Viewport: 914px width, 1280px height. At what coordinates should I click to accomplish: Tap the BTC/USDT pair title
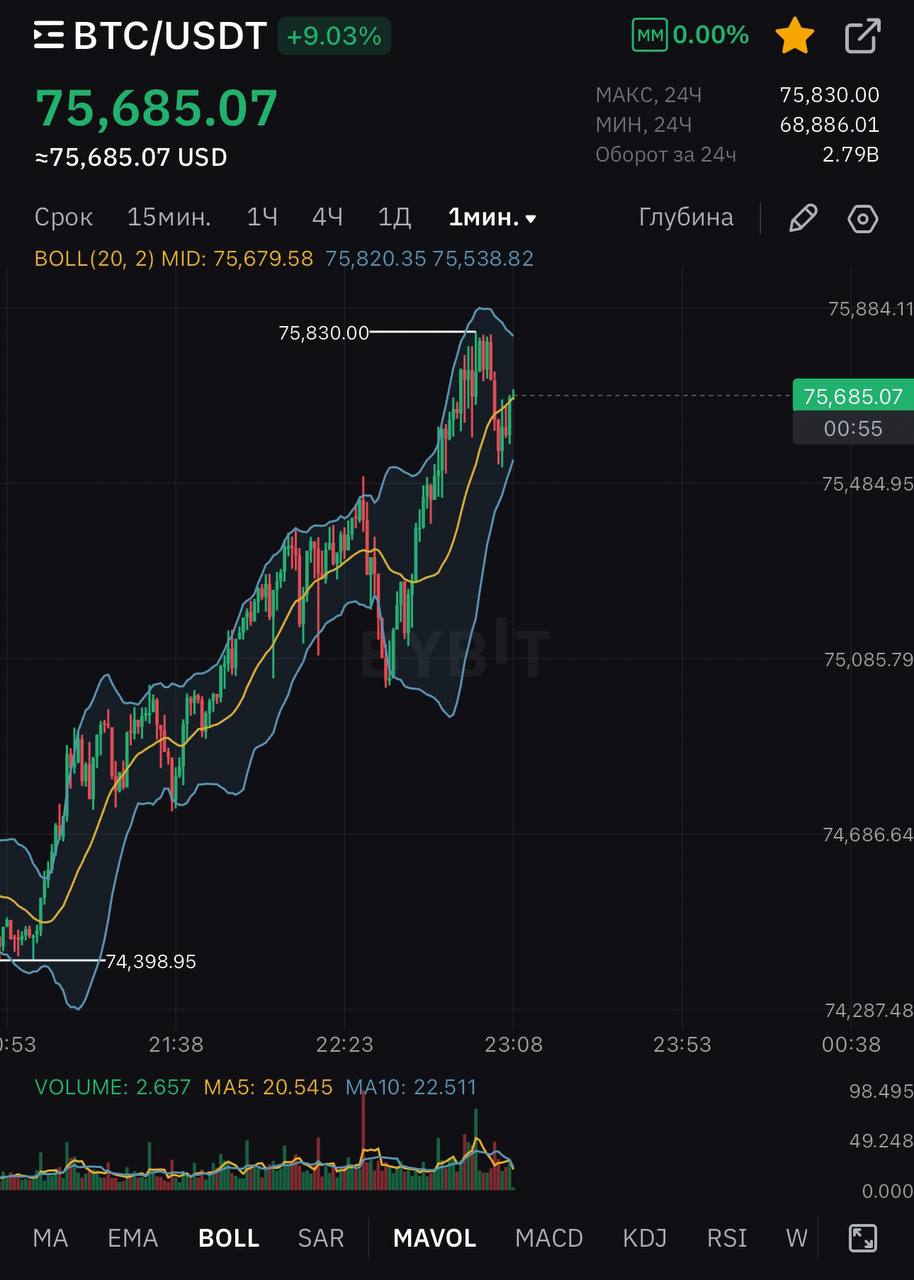[170, 36]
